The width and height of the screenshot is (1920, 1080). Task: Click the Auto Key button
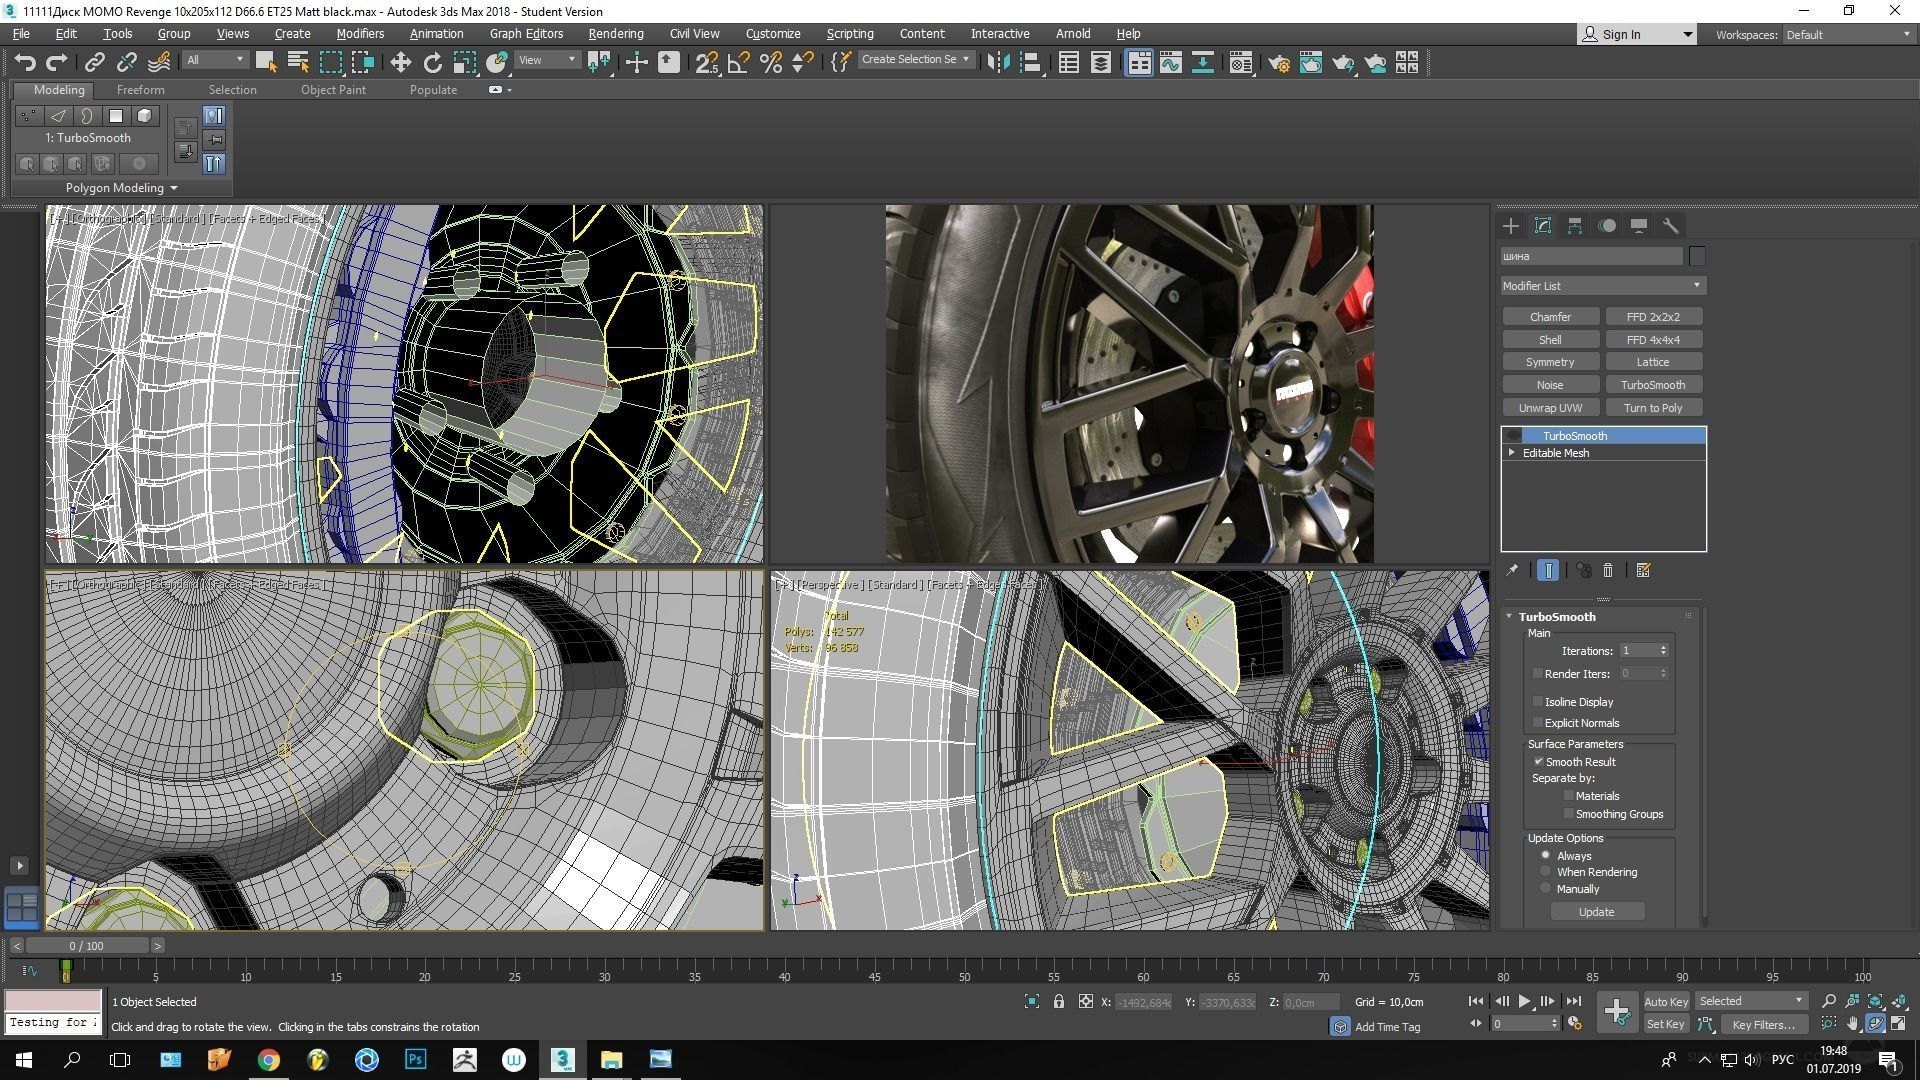1665,1001
